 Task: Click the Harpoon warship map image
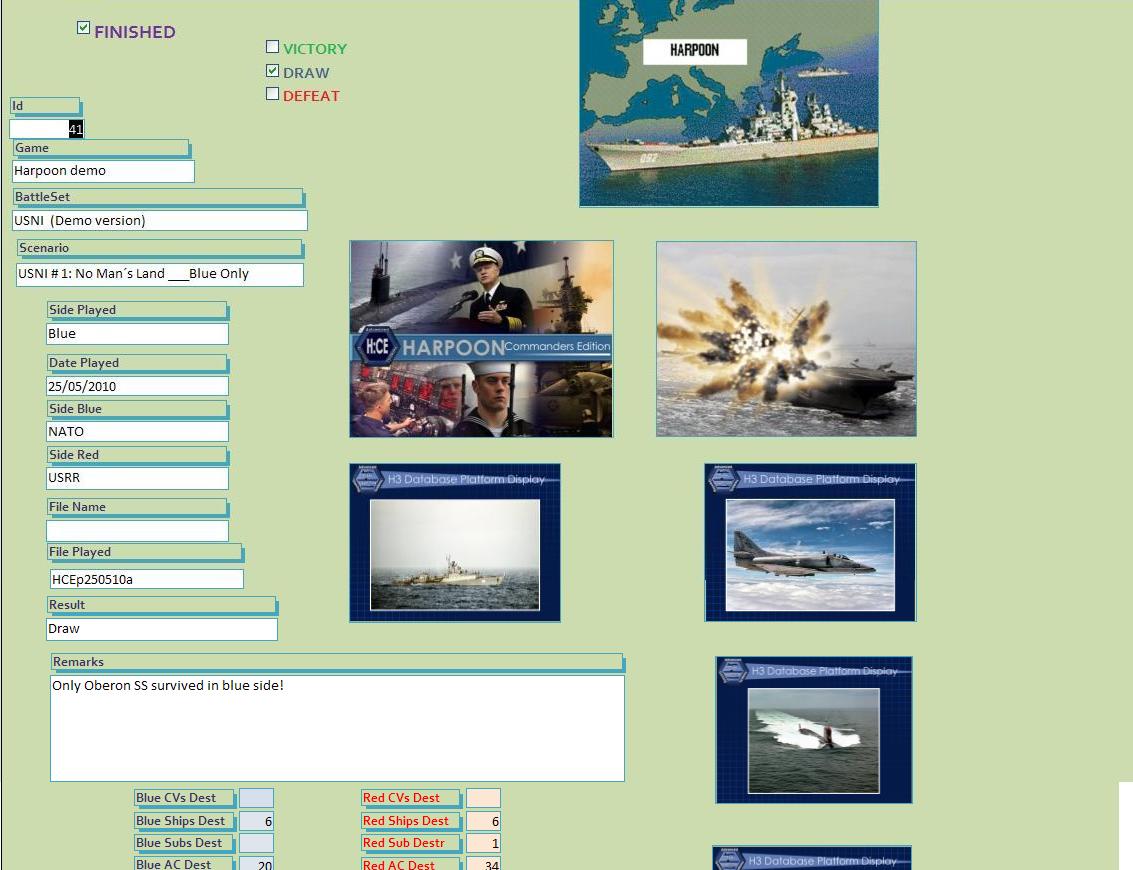click(728, 103)
